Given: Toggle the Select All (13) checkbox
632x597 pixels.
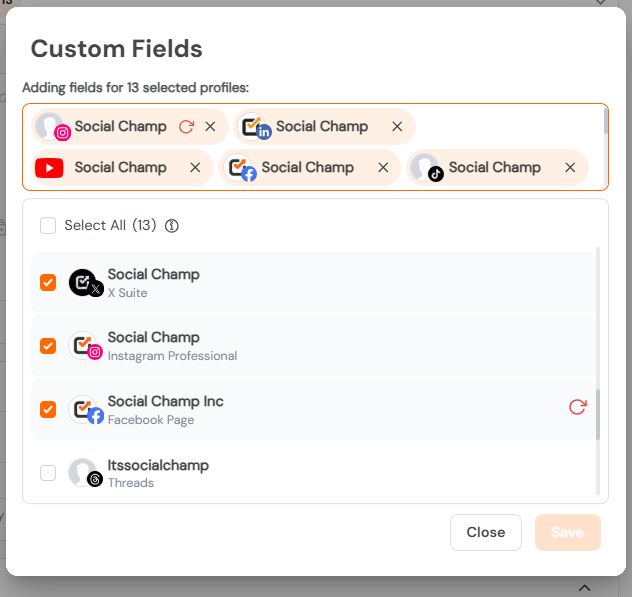Looking at the screenshot, I should pos(48,225).
